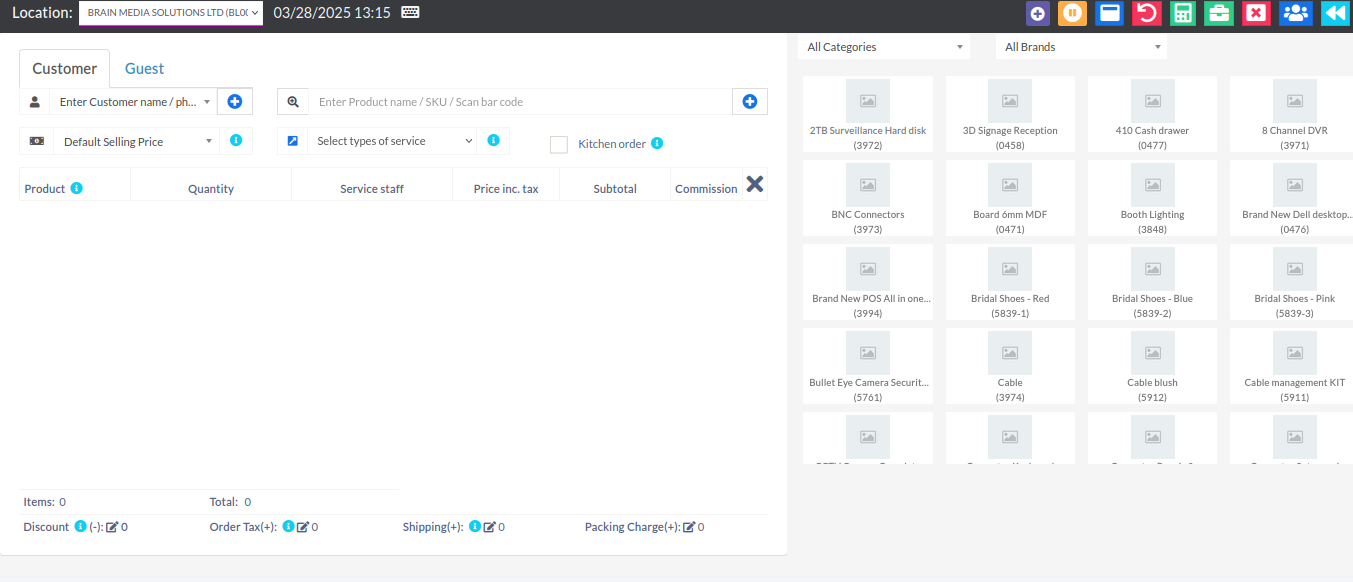Image resolution: width=1353 pixels, height=582 pixels.
Task: Switch to the Guest tab
Action: pos(144,68)
